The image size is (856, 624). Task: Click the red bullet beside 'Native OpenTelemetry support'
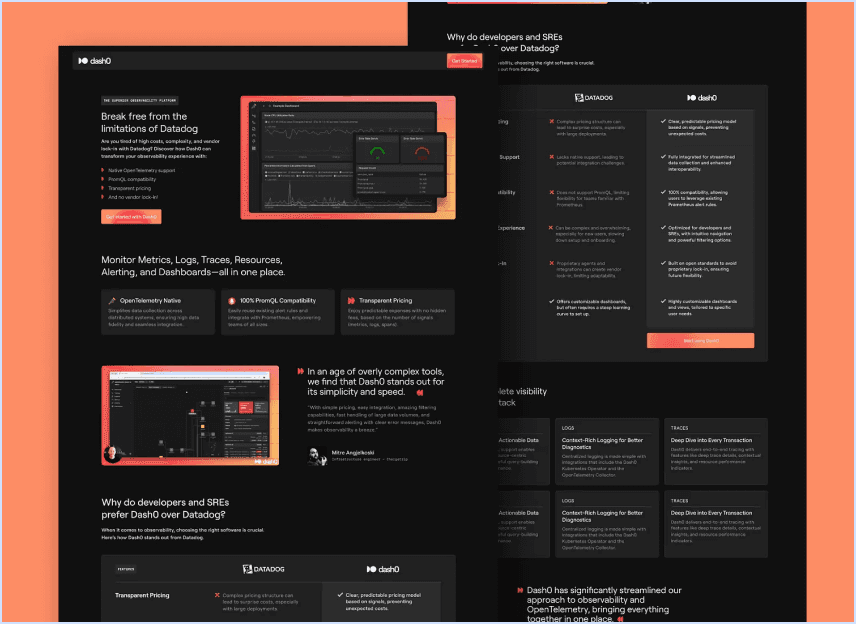103,170
